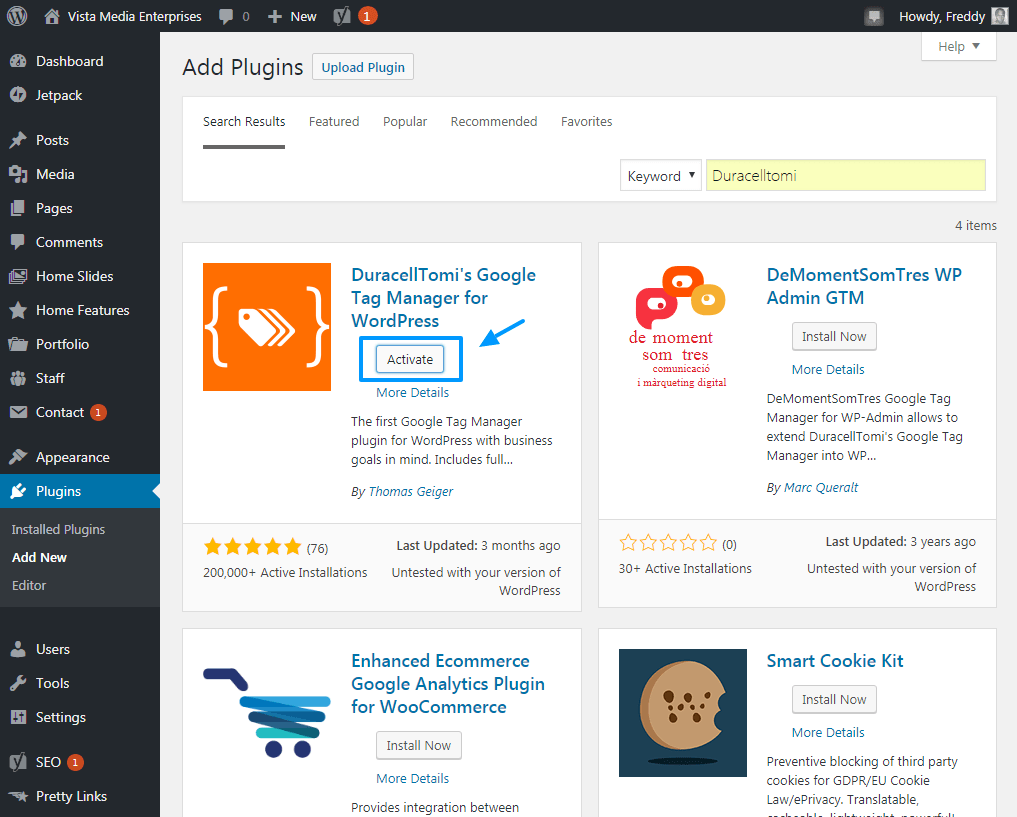
Task: Click Howdy, Freddy account menu
Action: pos(942,16)
